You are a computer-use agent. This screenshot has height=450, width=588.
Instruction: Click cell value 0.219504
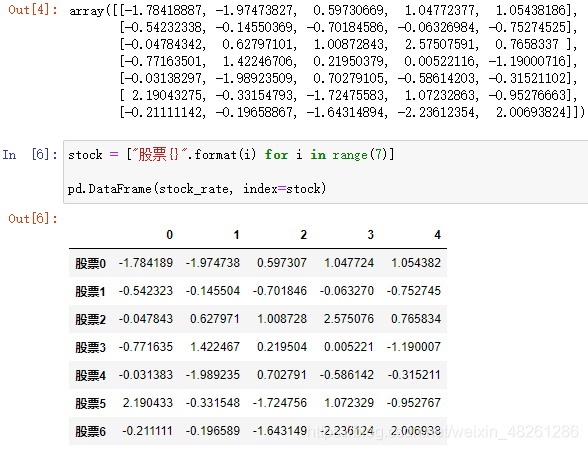coord(282,347)
